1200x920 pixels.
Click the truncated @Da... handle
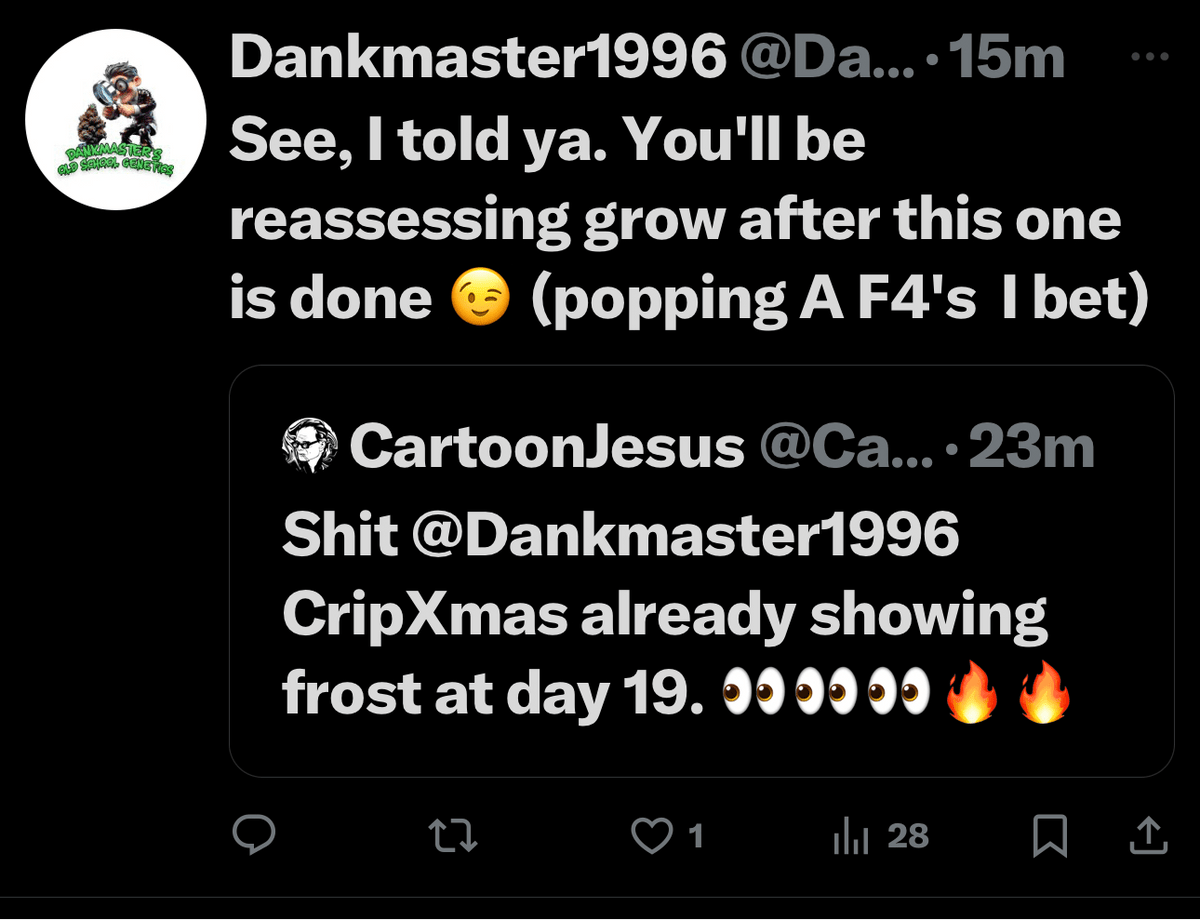point(824,58)
